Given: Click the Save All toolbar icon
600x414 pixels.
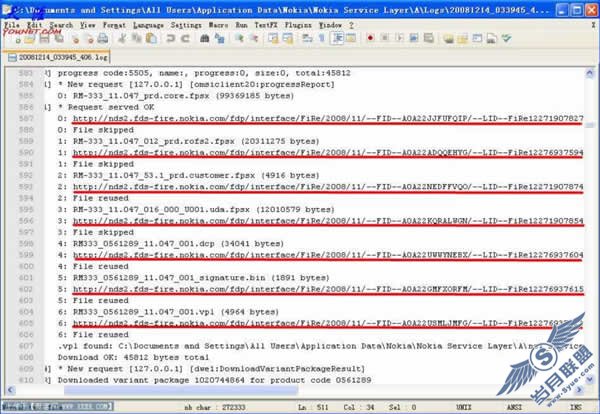Looking at the screenshot, I should [59, 39].
